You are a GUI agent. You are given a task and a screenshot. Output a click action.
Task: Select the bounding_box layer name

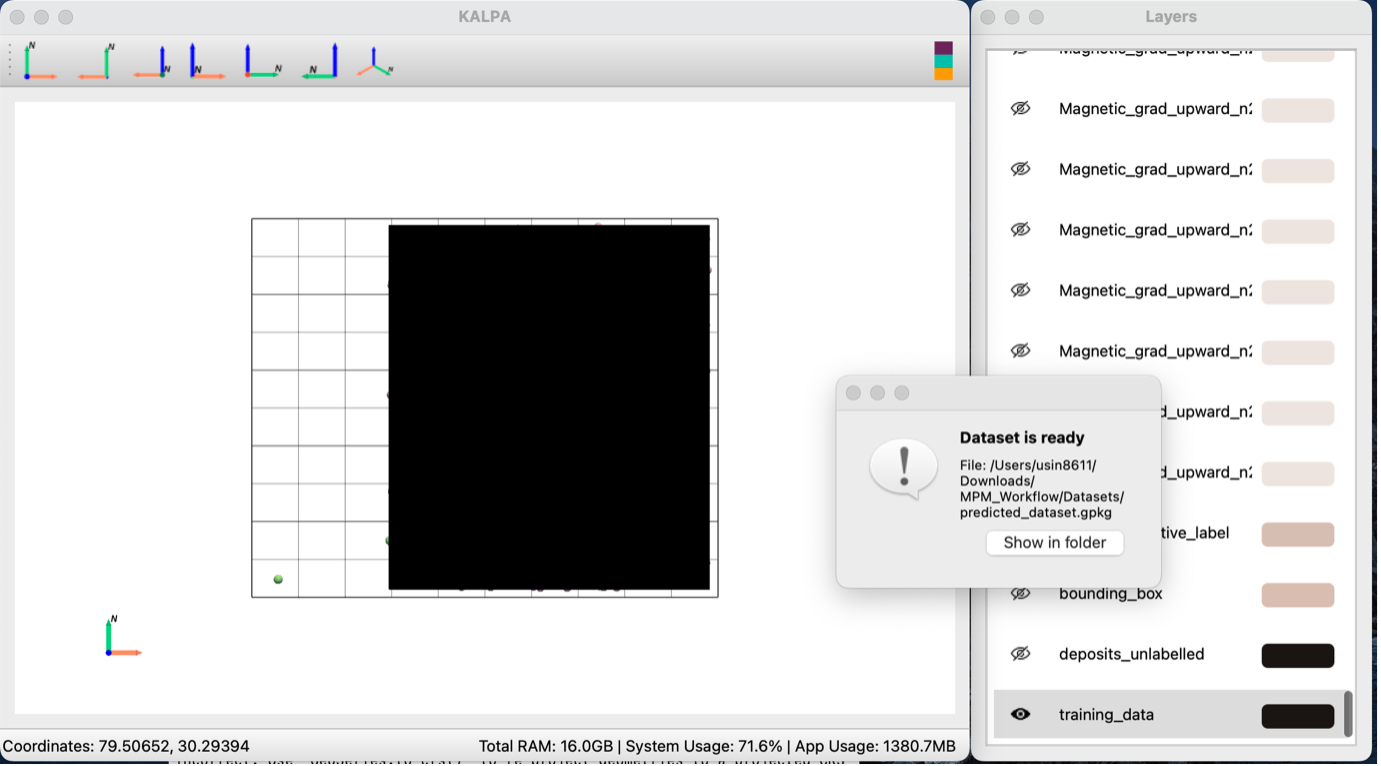pyautogui.click(x=1110, y=594)
